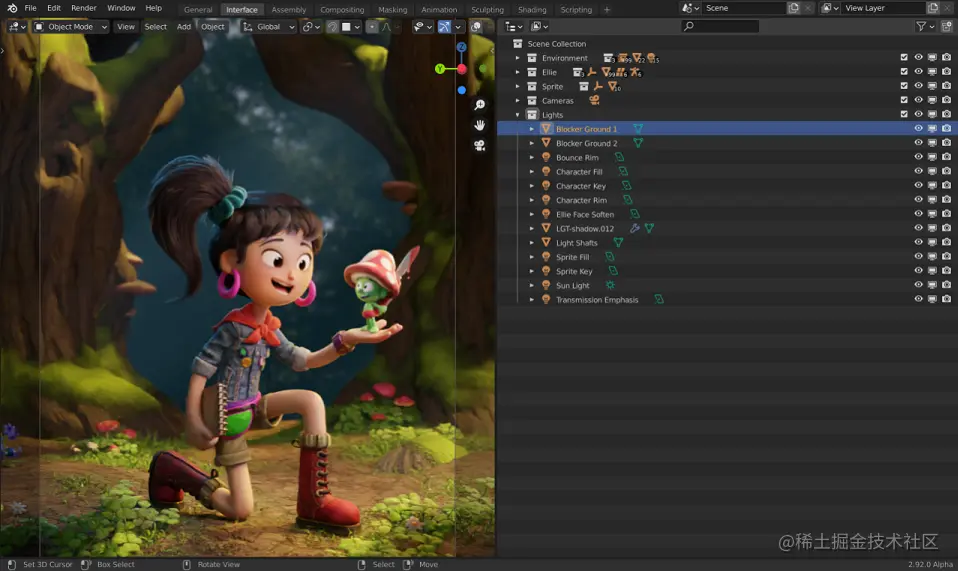Click the Blender logo icon

click(12, 9)
